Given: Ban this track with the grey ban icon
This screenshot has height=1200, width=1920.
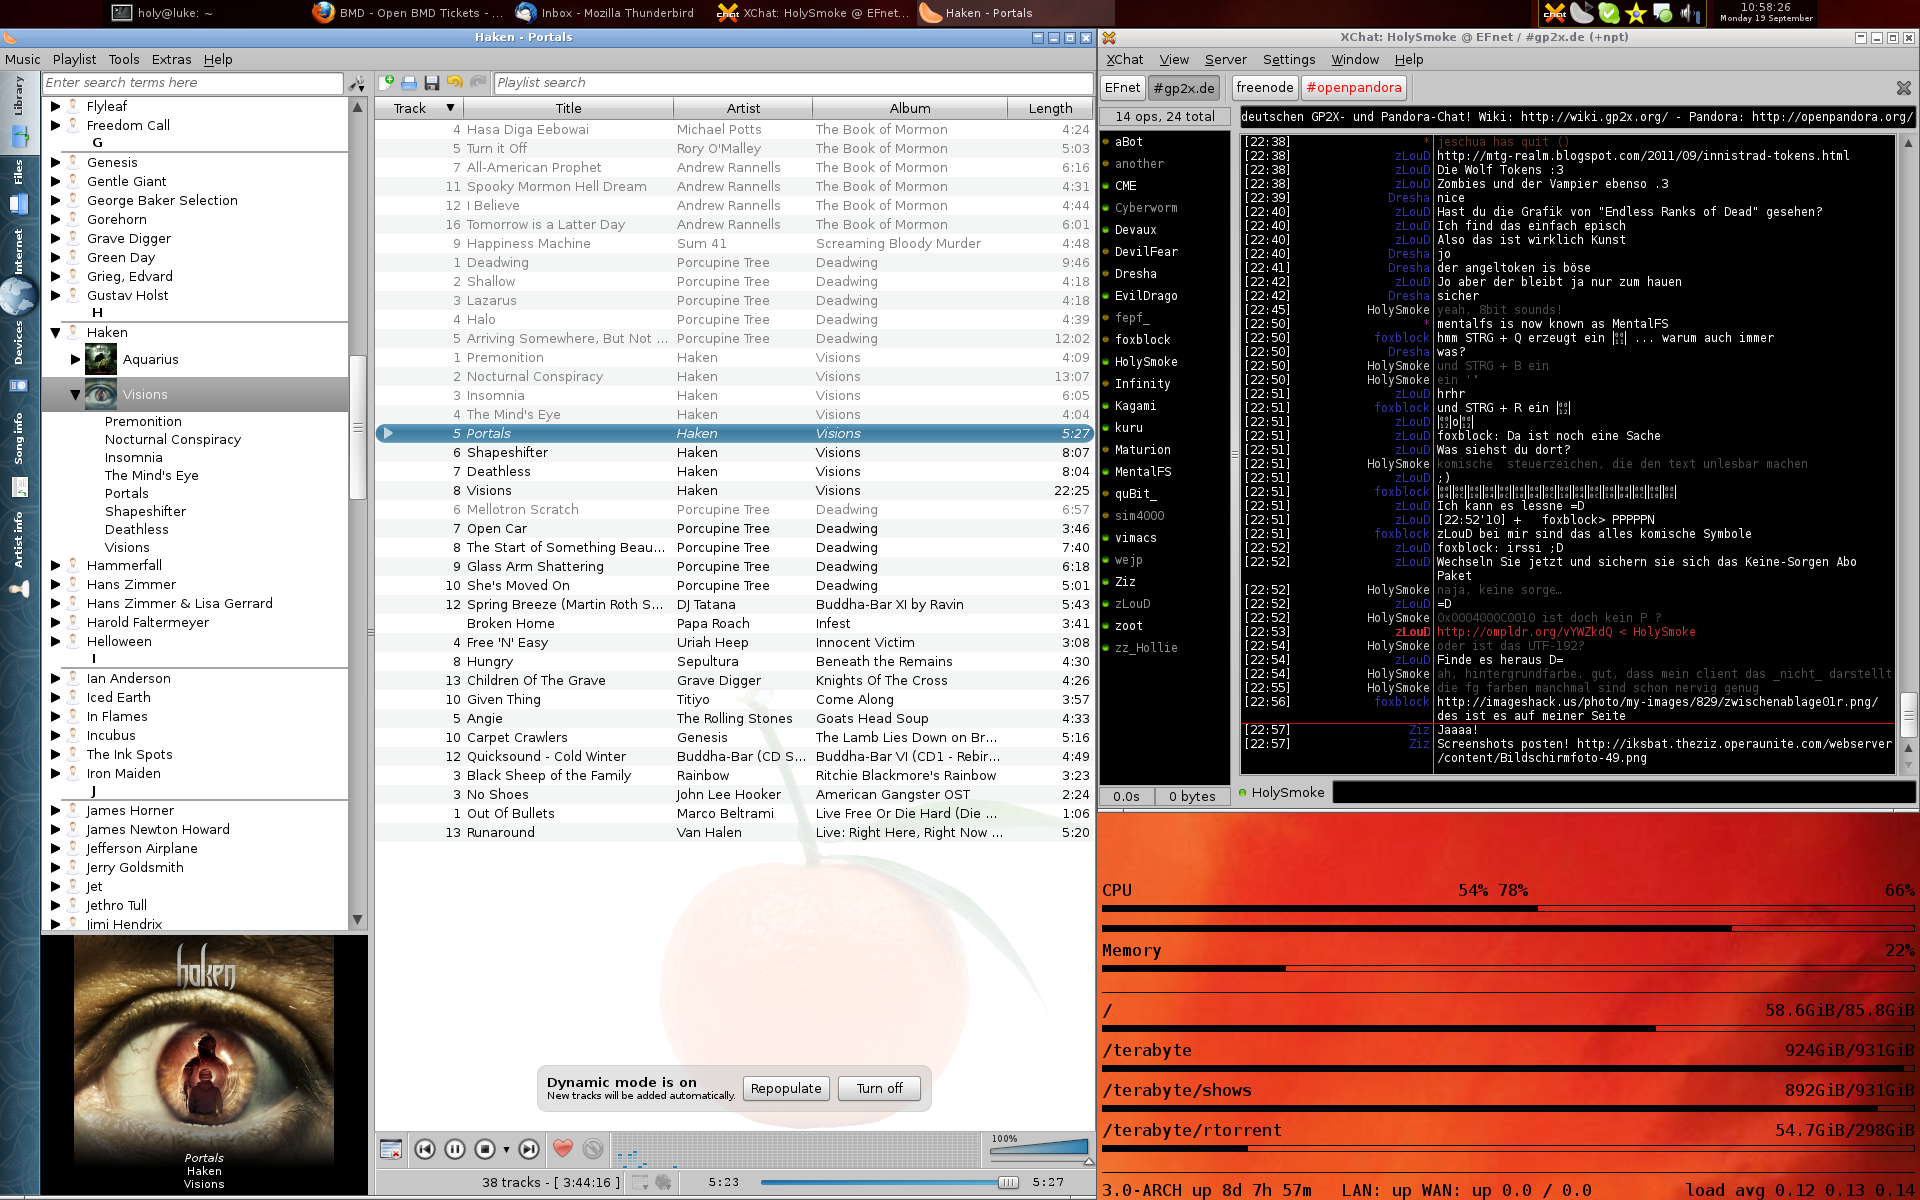Looking at the screenshot, I should pos(593,1150).
